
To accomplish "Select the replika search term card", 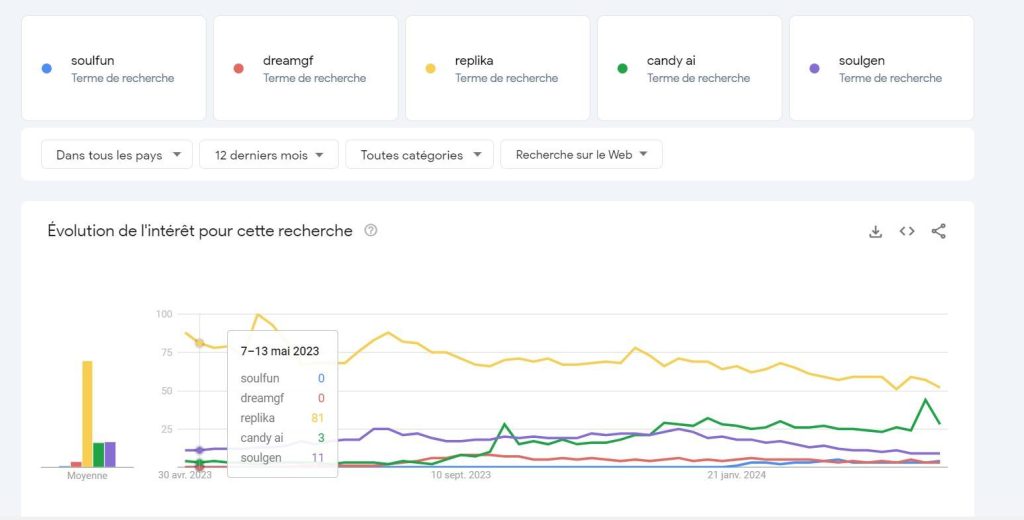I will (x=498, y=68).
